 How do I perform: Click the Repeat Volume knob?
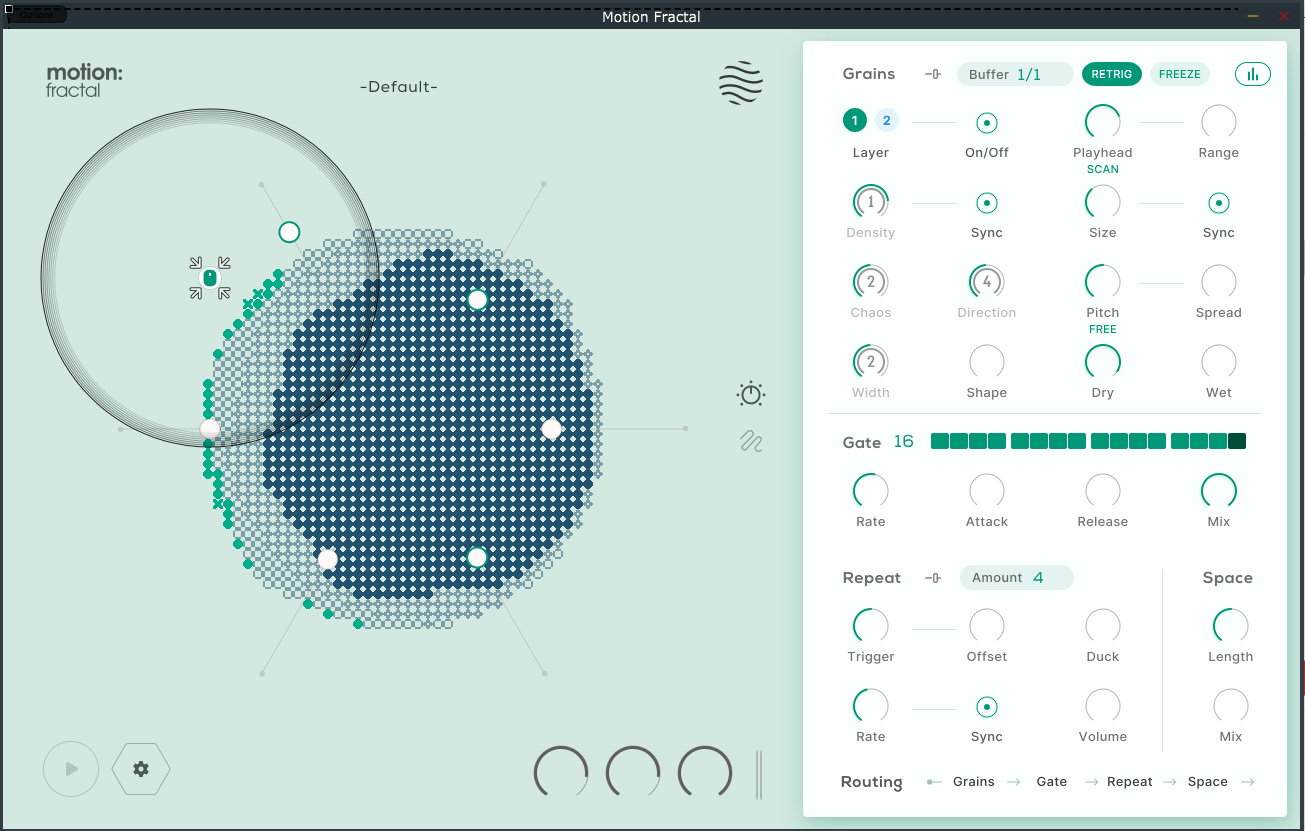(1103, 706)
